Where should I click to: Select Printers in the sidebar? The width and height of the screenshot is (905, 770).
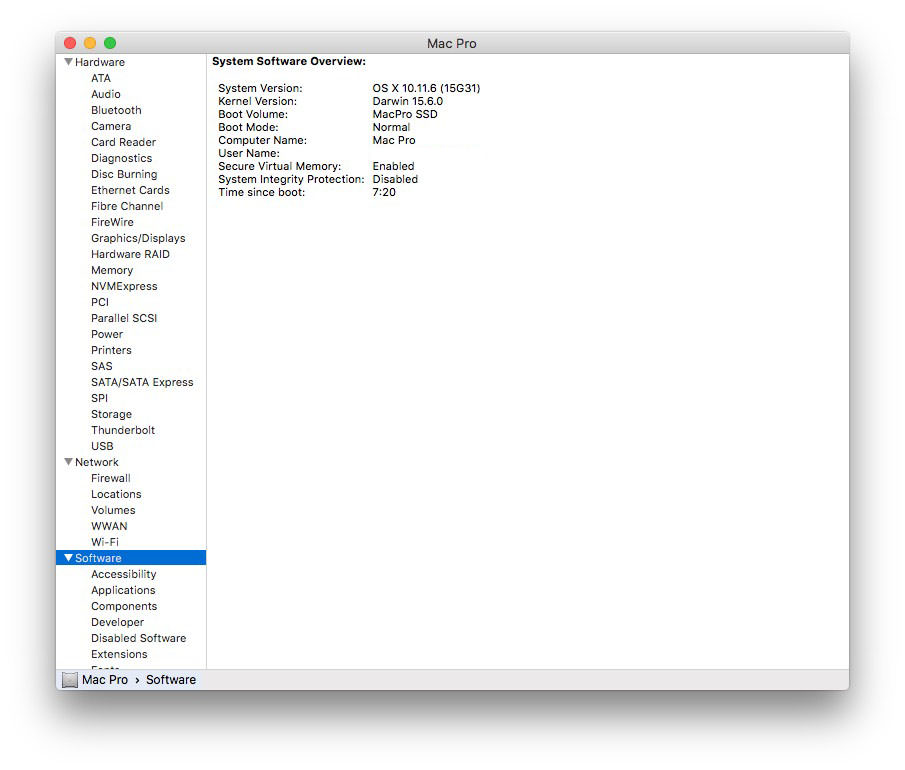click(x=111, y=350)
